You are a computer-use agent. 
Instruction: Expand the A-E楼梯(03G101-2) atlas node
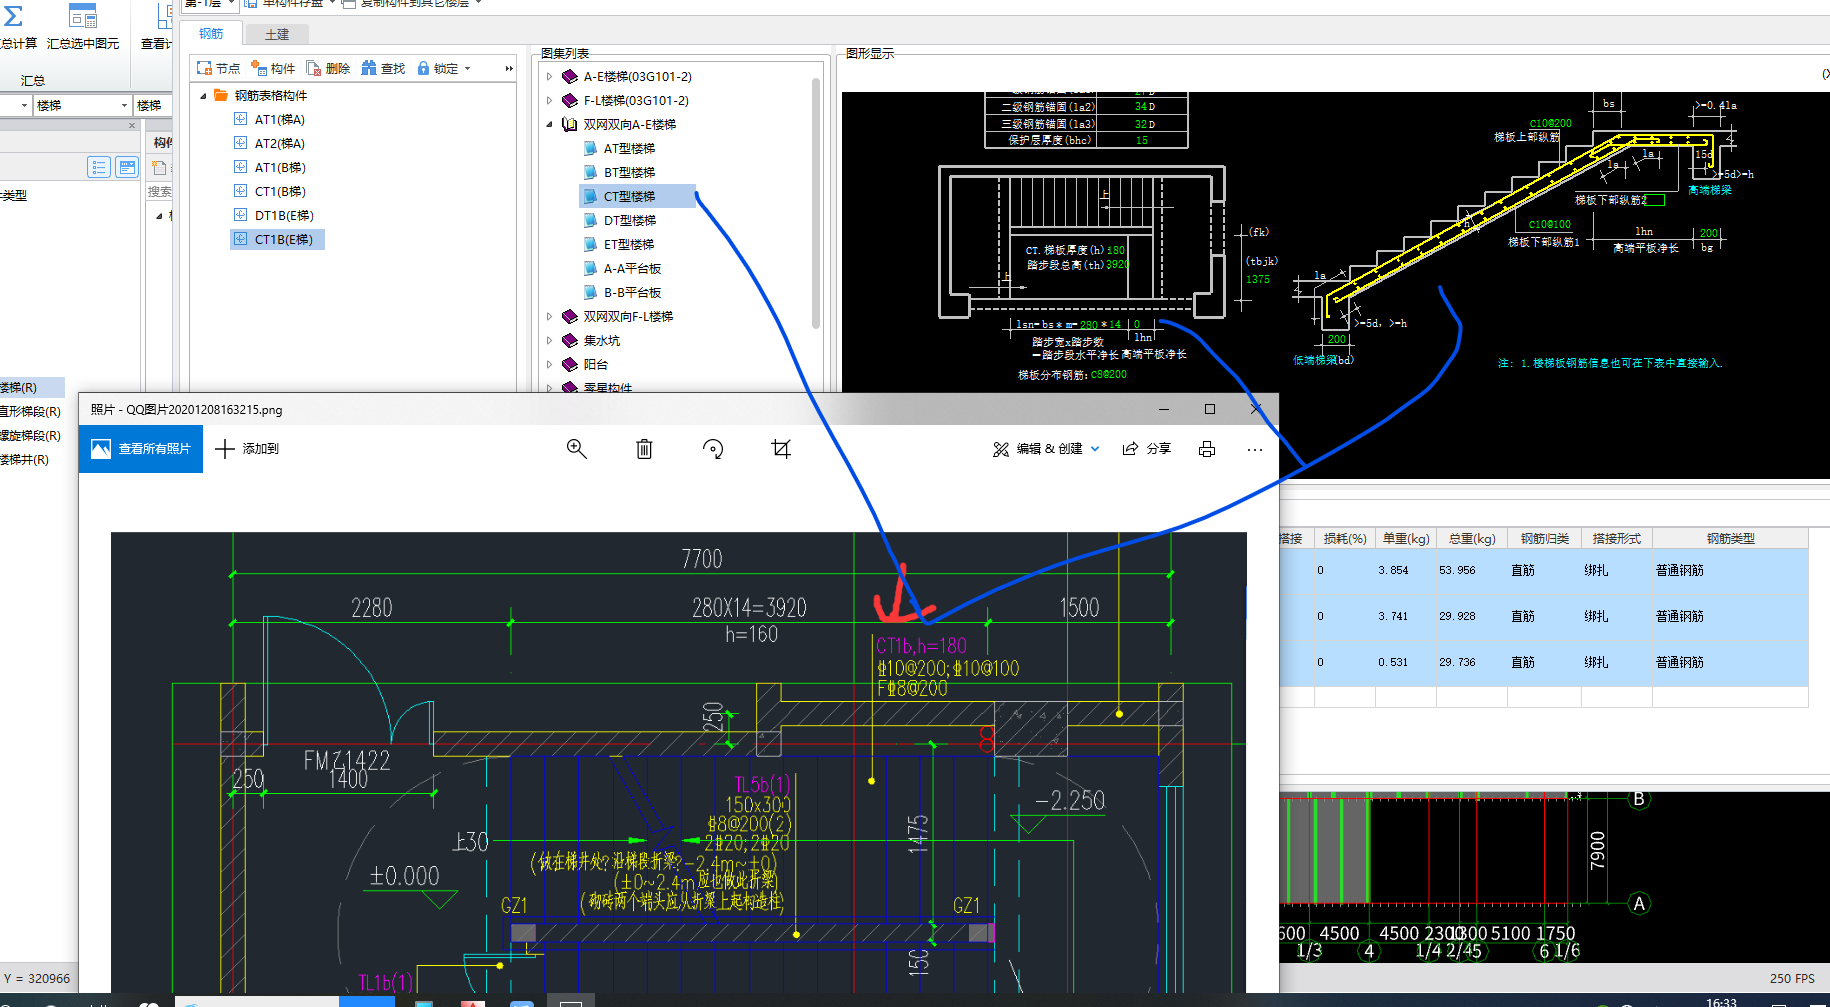549,76
